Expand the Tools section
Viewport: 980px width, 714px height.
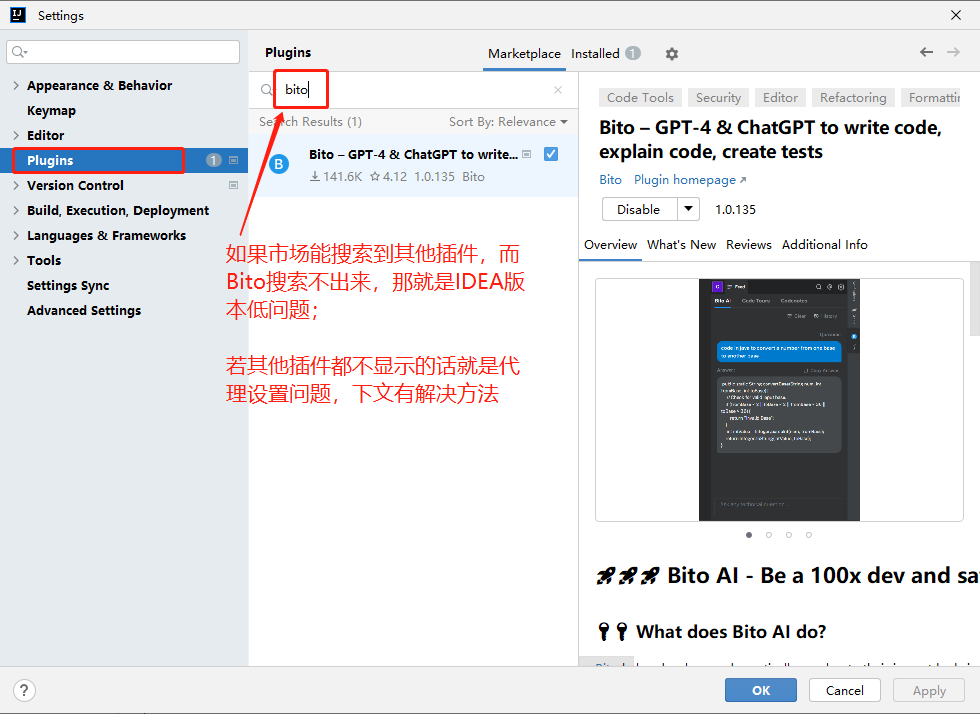point(16,260)
